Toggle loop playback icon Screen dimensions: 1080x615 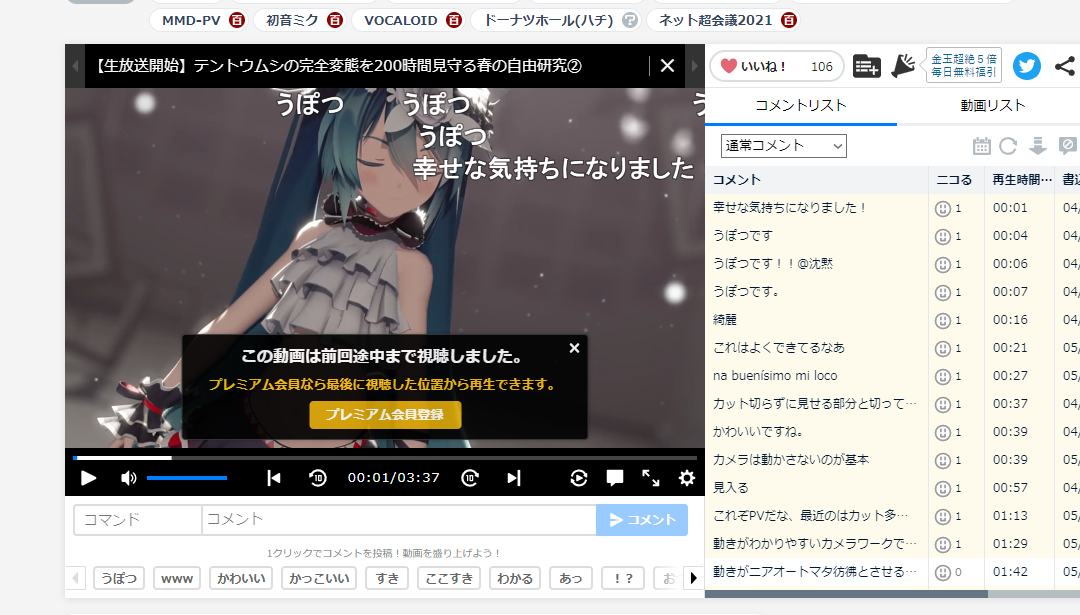pyautogui.click(x=579, y=478)
